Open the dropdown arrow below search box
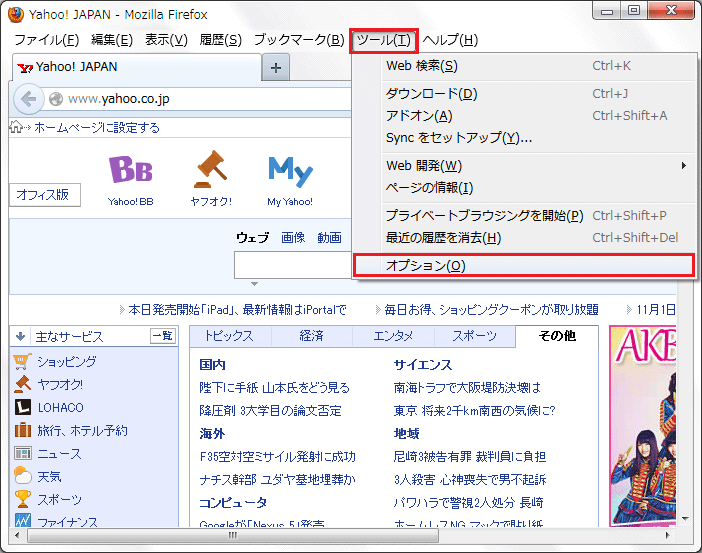Image resolution: width=702 pixels, height=553 pixels. (x=255, y=284)
